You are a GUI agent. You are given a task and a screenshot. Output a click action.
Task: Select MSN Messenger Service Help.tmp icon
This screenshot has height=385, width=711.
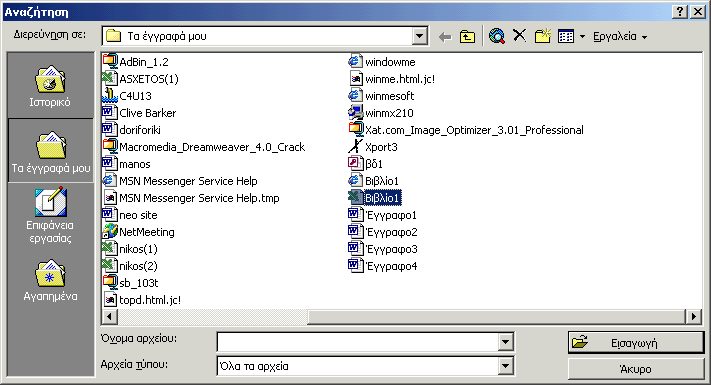110,198
